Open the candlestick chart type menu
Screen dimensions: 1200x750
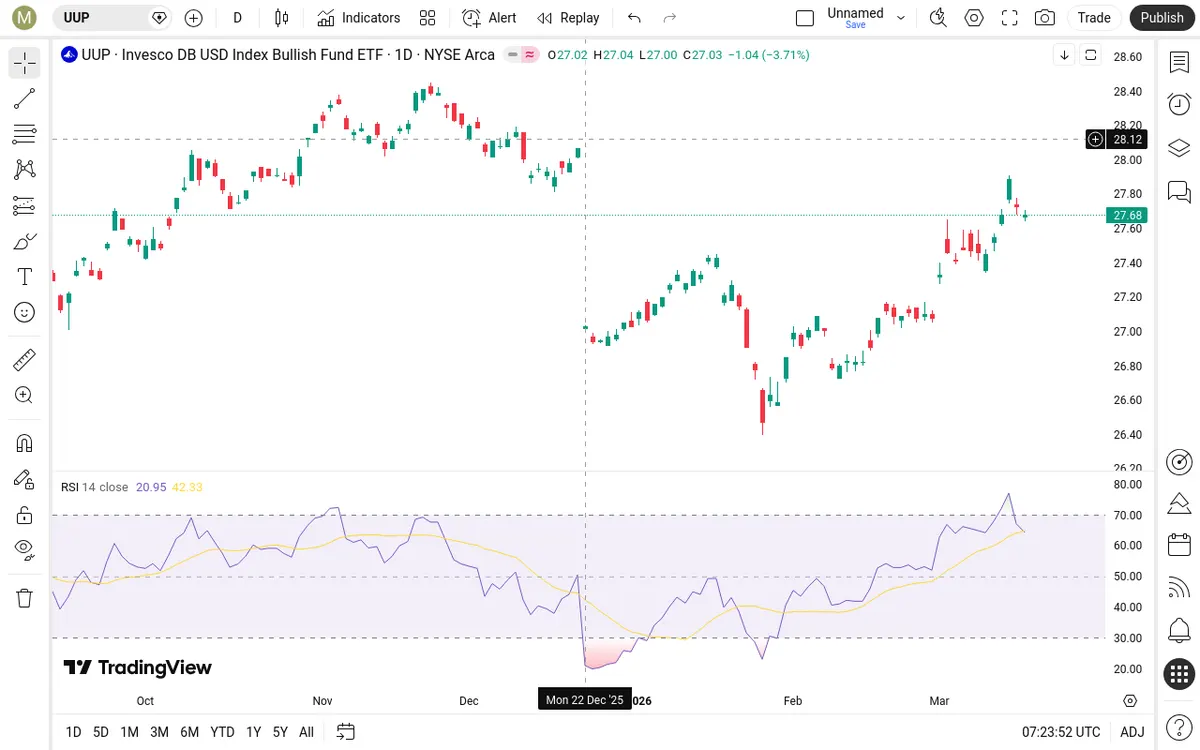click(282, 18)
